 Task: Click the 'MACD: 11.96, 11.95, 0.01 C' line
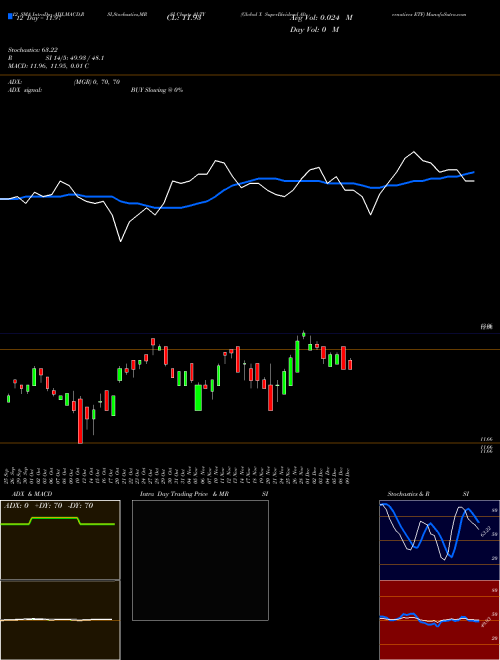pos(48,66)
